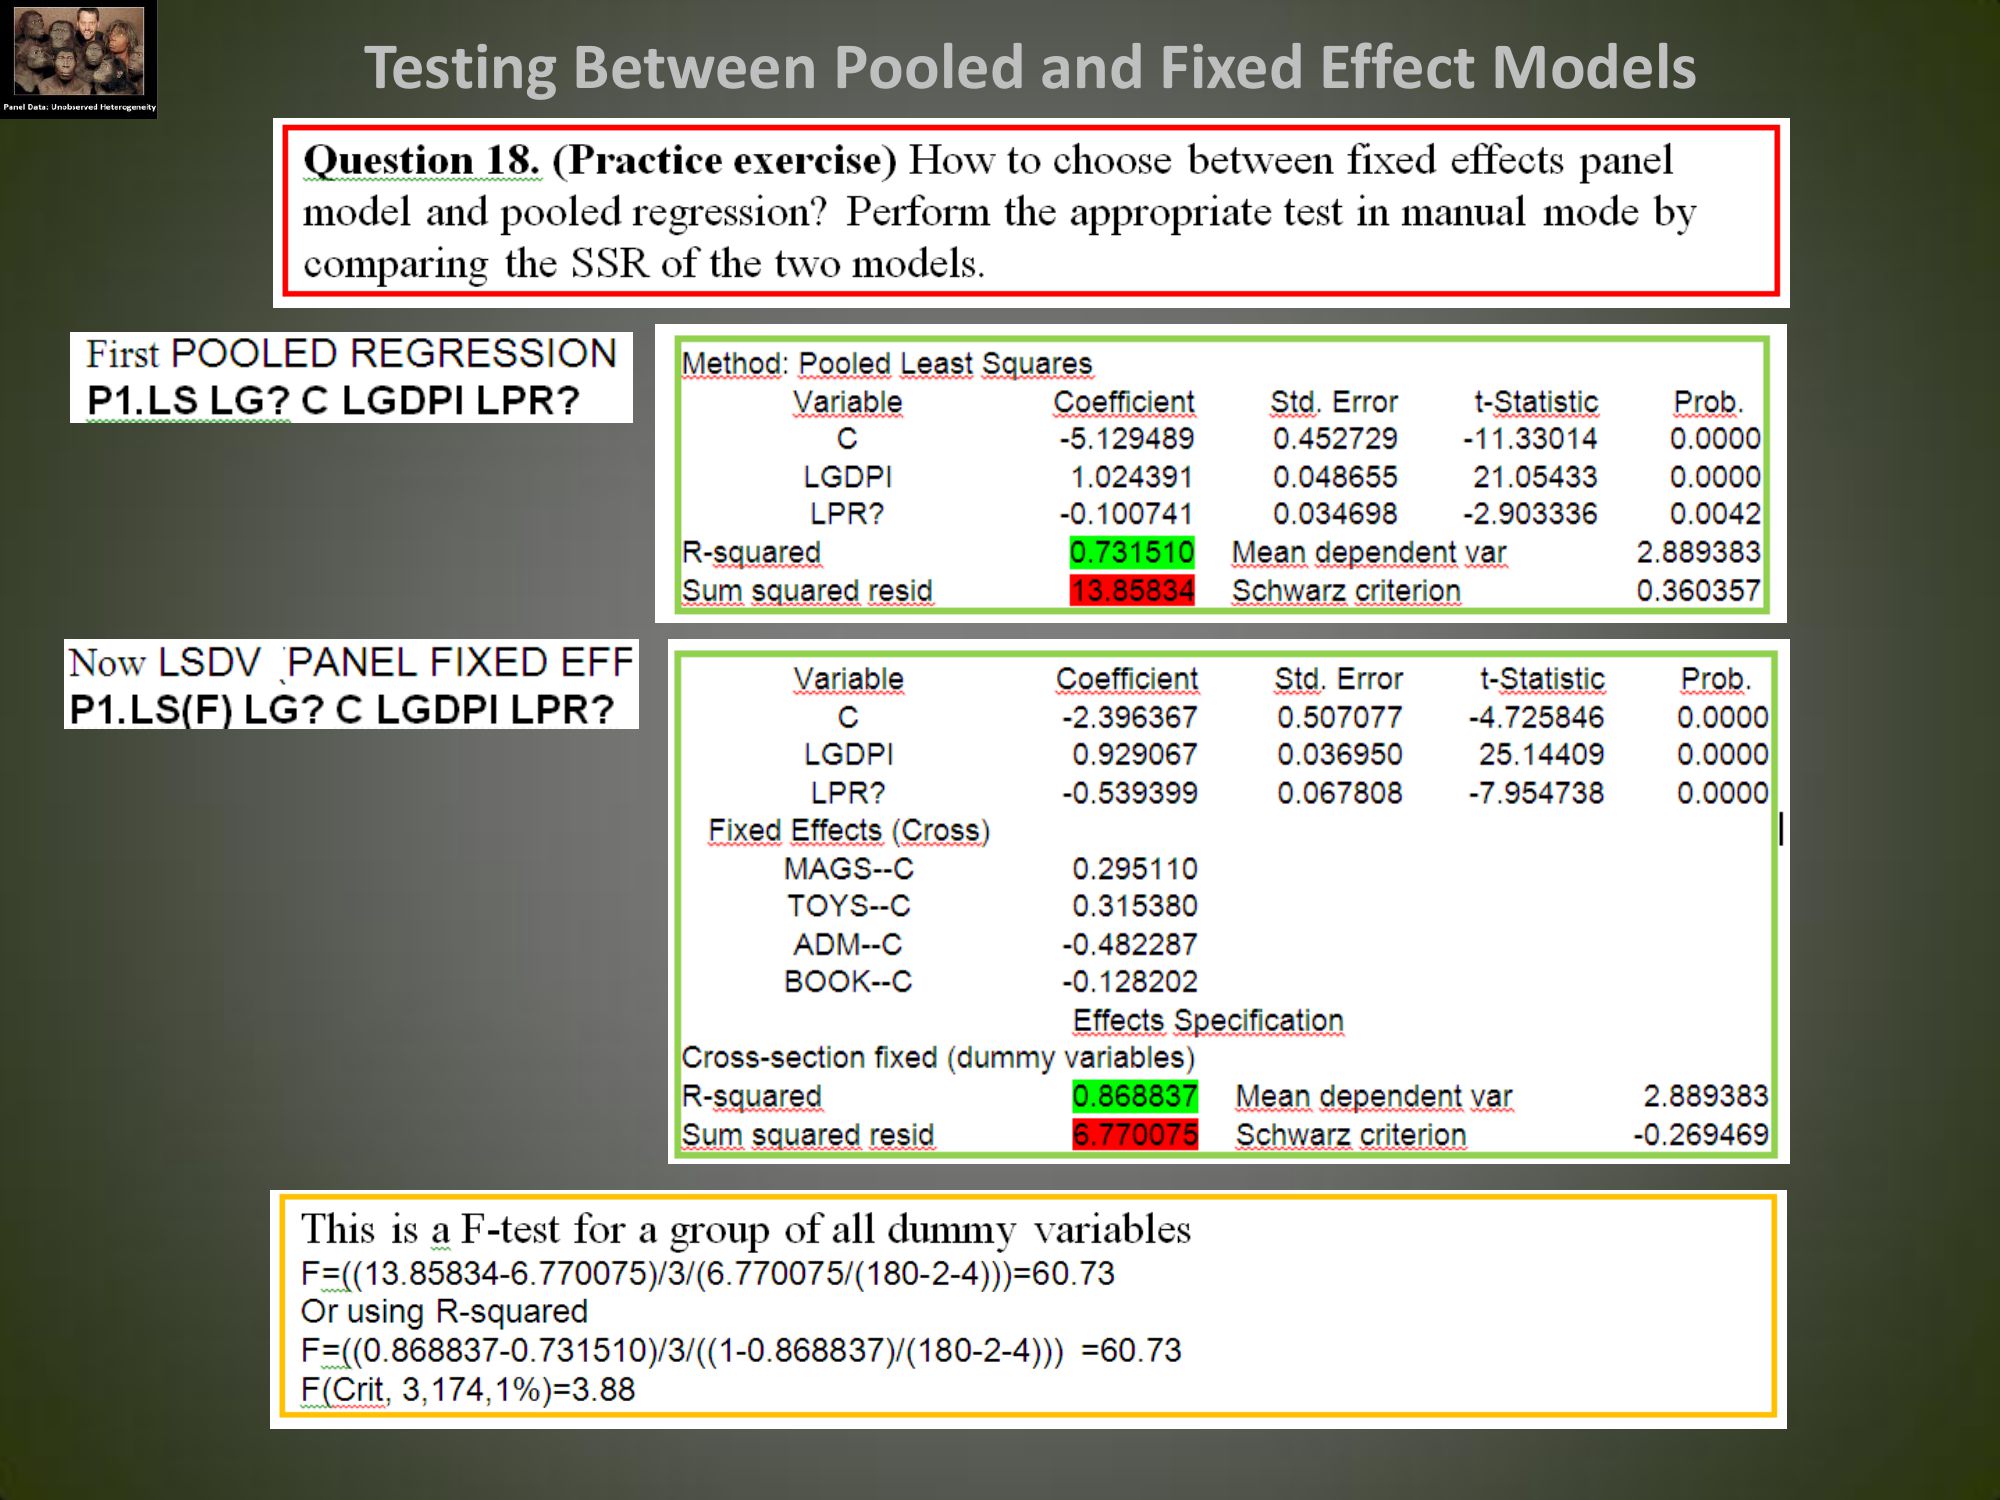Click the command P1.LS(F) LG? C LGDPI LPR?
Screen dimensions: 2000x1500
[341, 710]
